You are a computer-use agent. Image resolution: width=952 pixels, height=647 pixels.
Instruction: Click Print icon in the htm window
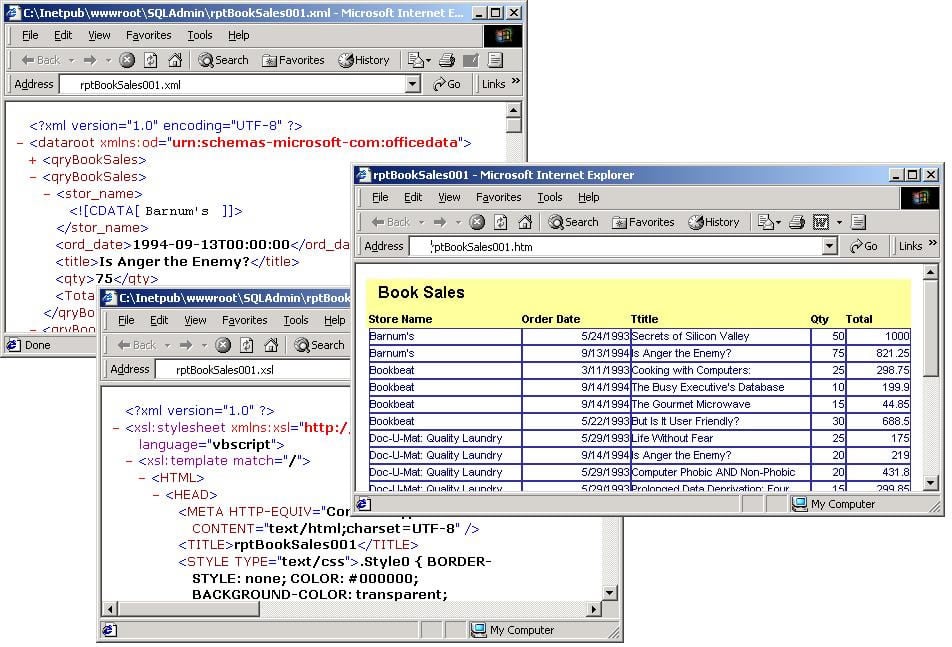pyautogui.click(x=797, y=222)
